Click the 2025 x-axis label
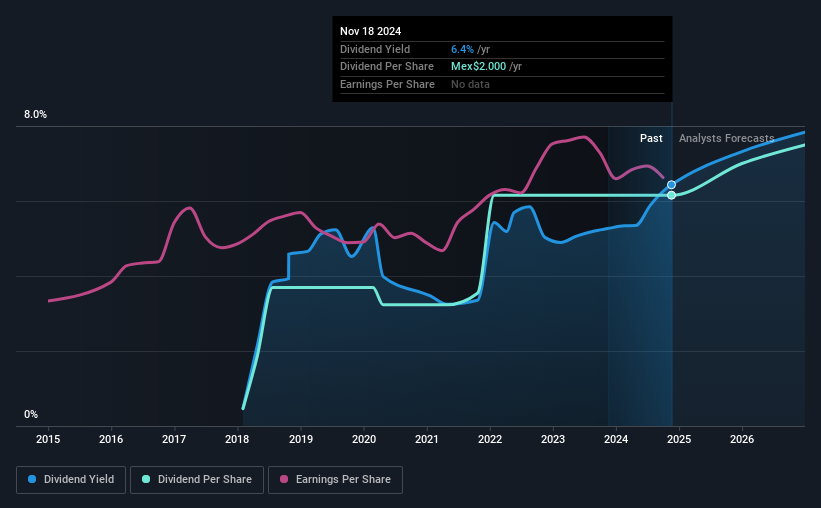821x508 pixels. click(679, 439)
